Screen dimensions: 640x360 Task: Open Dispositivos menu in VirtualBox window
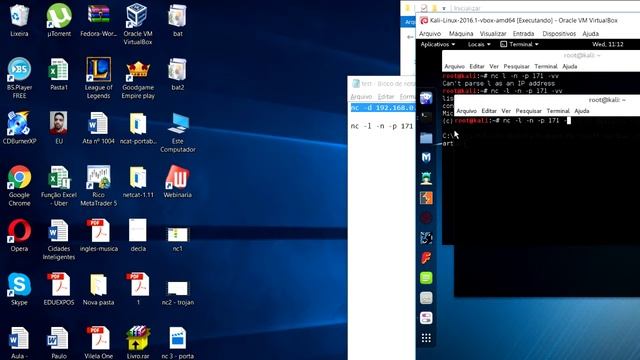click(559, 33)
